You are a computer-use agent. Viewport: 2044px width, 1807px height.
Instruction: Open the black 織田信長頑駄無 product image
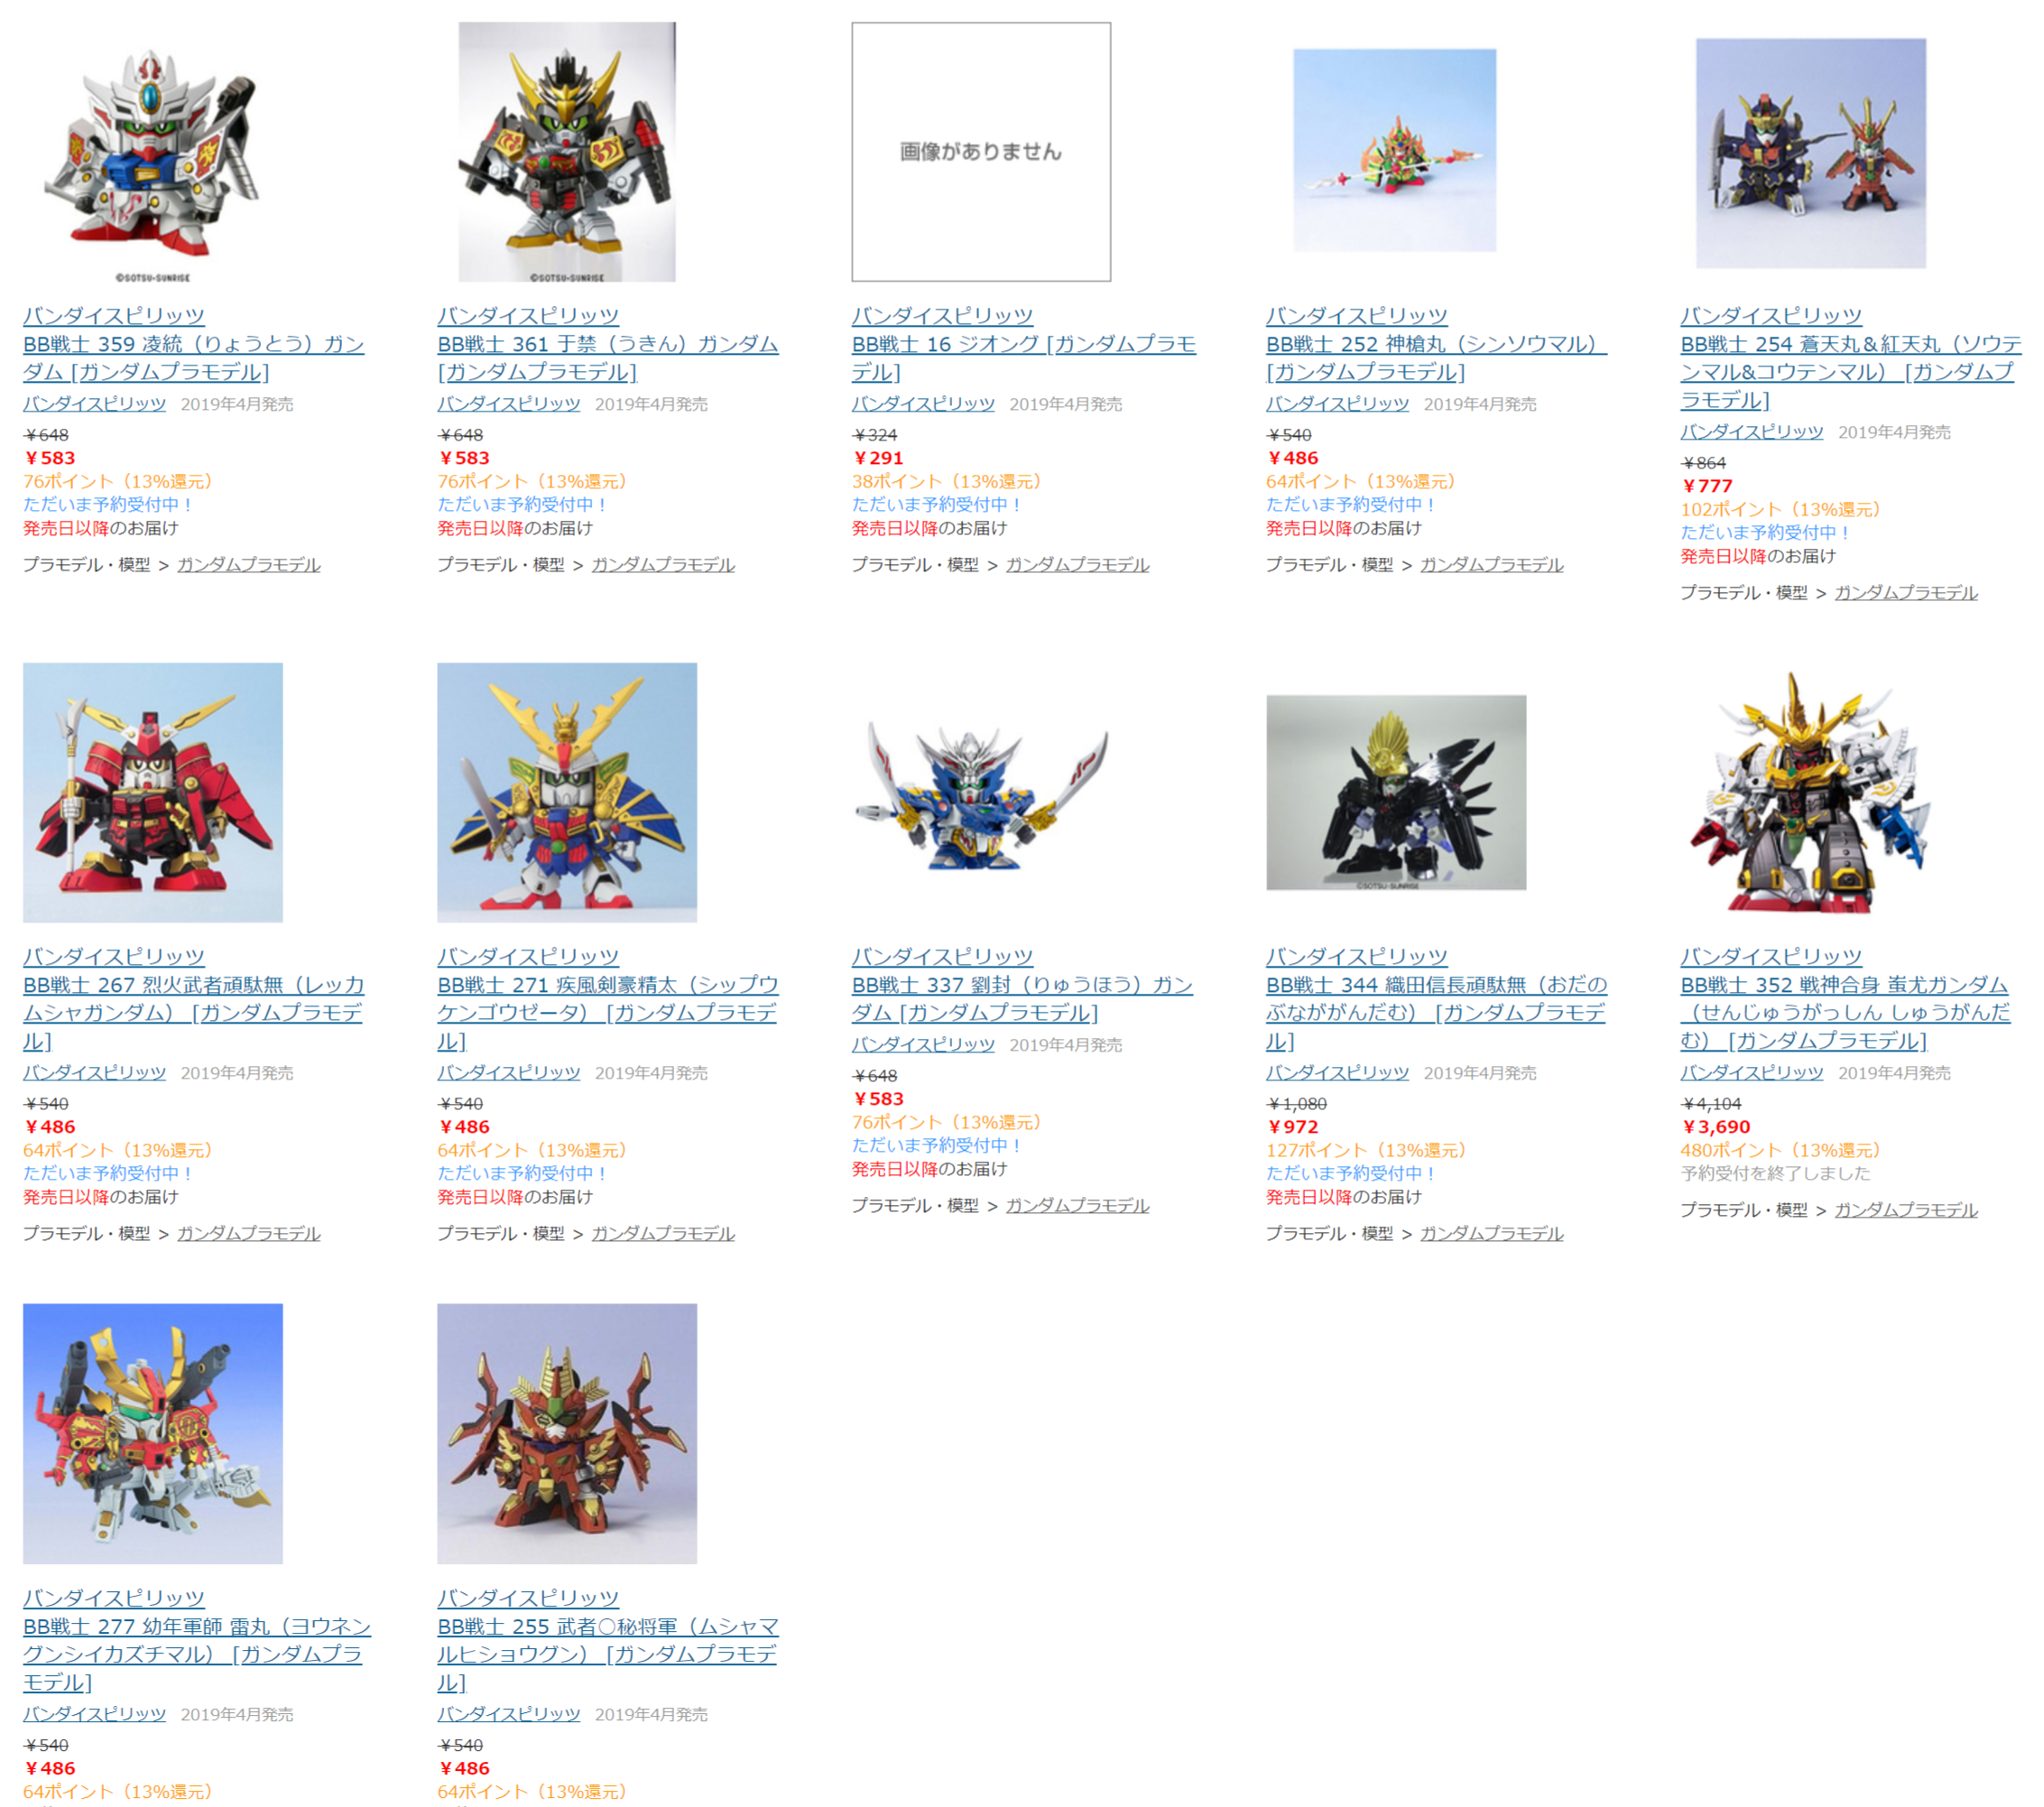1396,792
